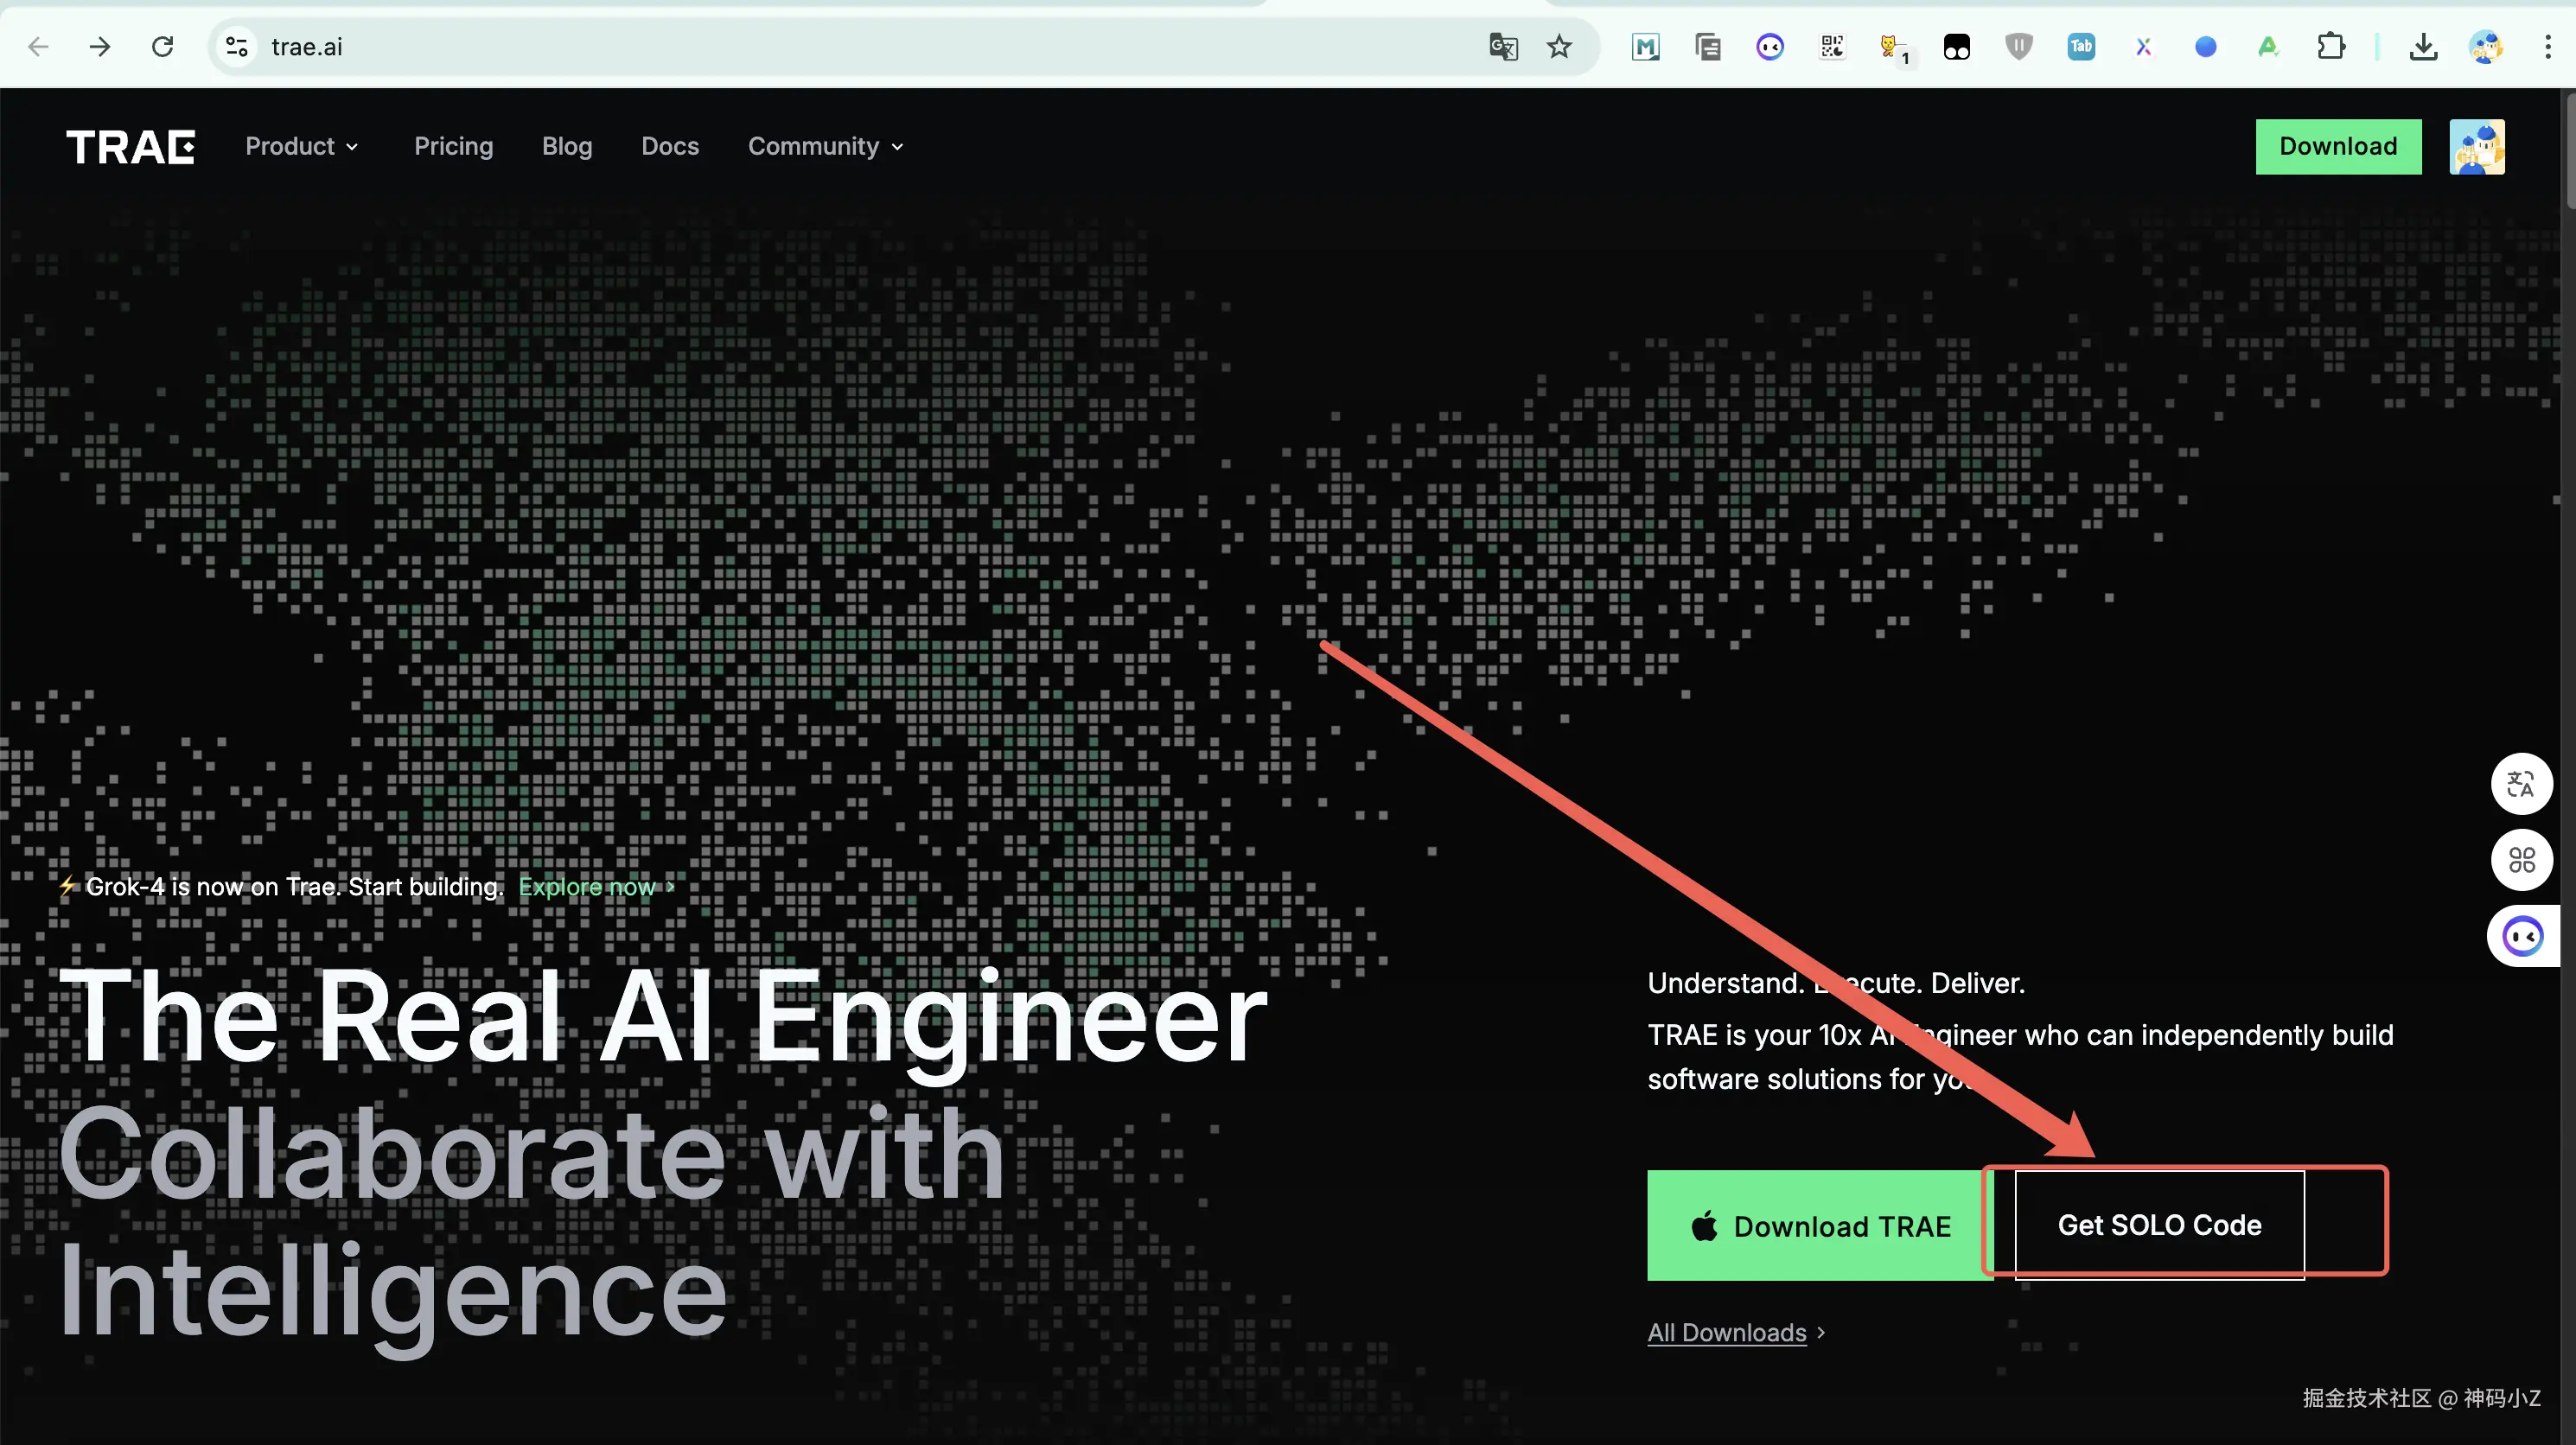This screenshot has height=1445, width=2576.
Task: Follow the All Downloads link
Action: click(x=1727, y=1333)
